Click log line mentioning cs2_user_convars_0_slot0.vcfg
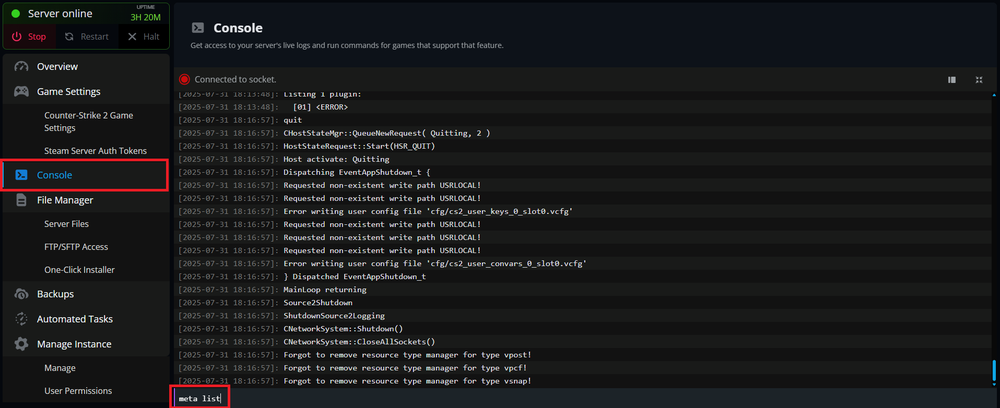 (435, 263)
